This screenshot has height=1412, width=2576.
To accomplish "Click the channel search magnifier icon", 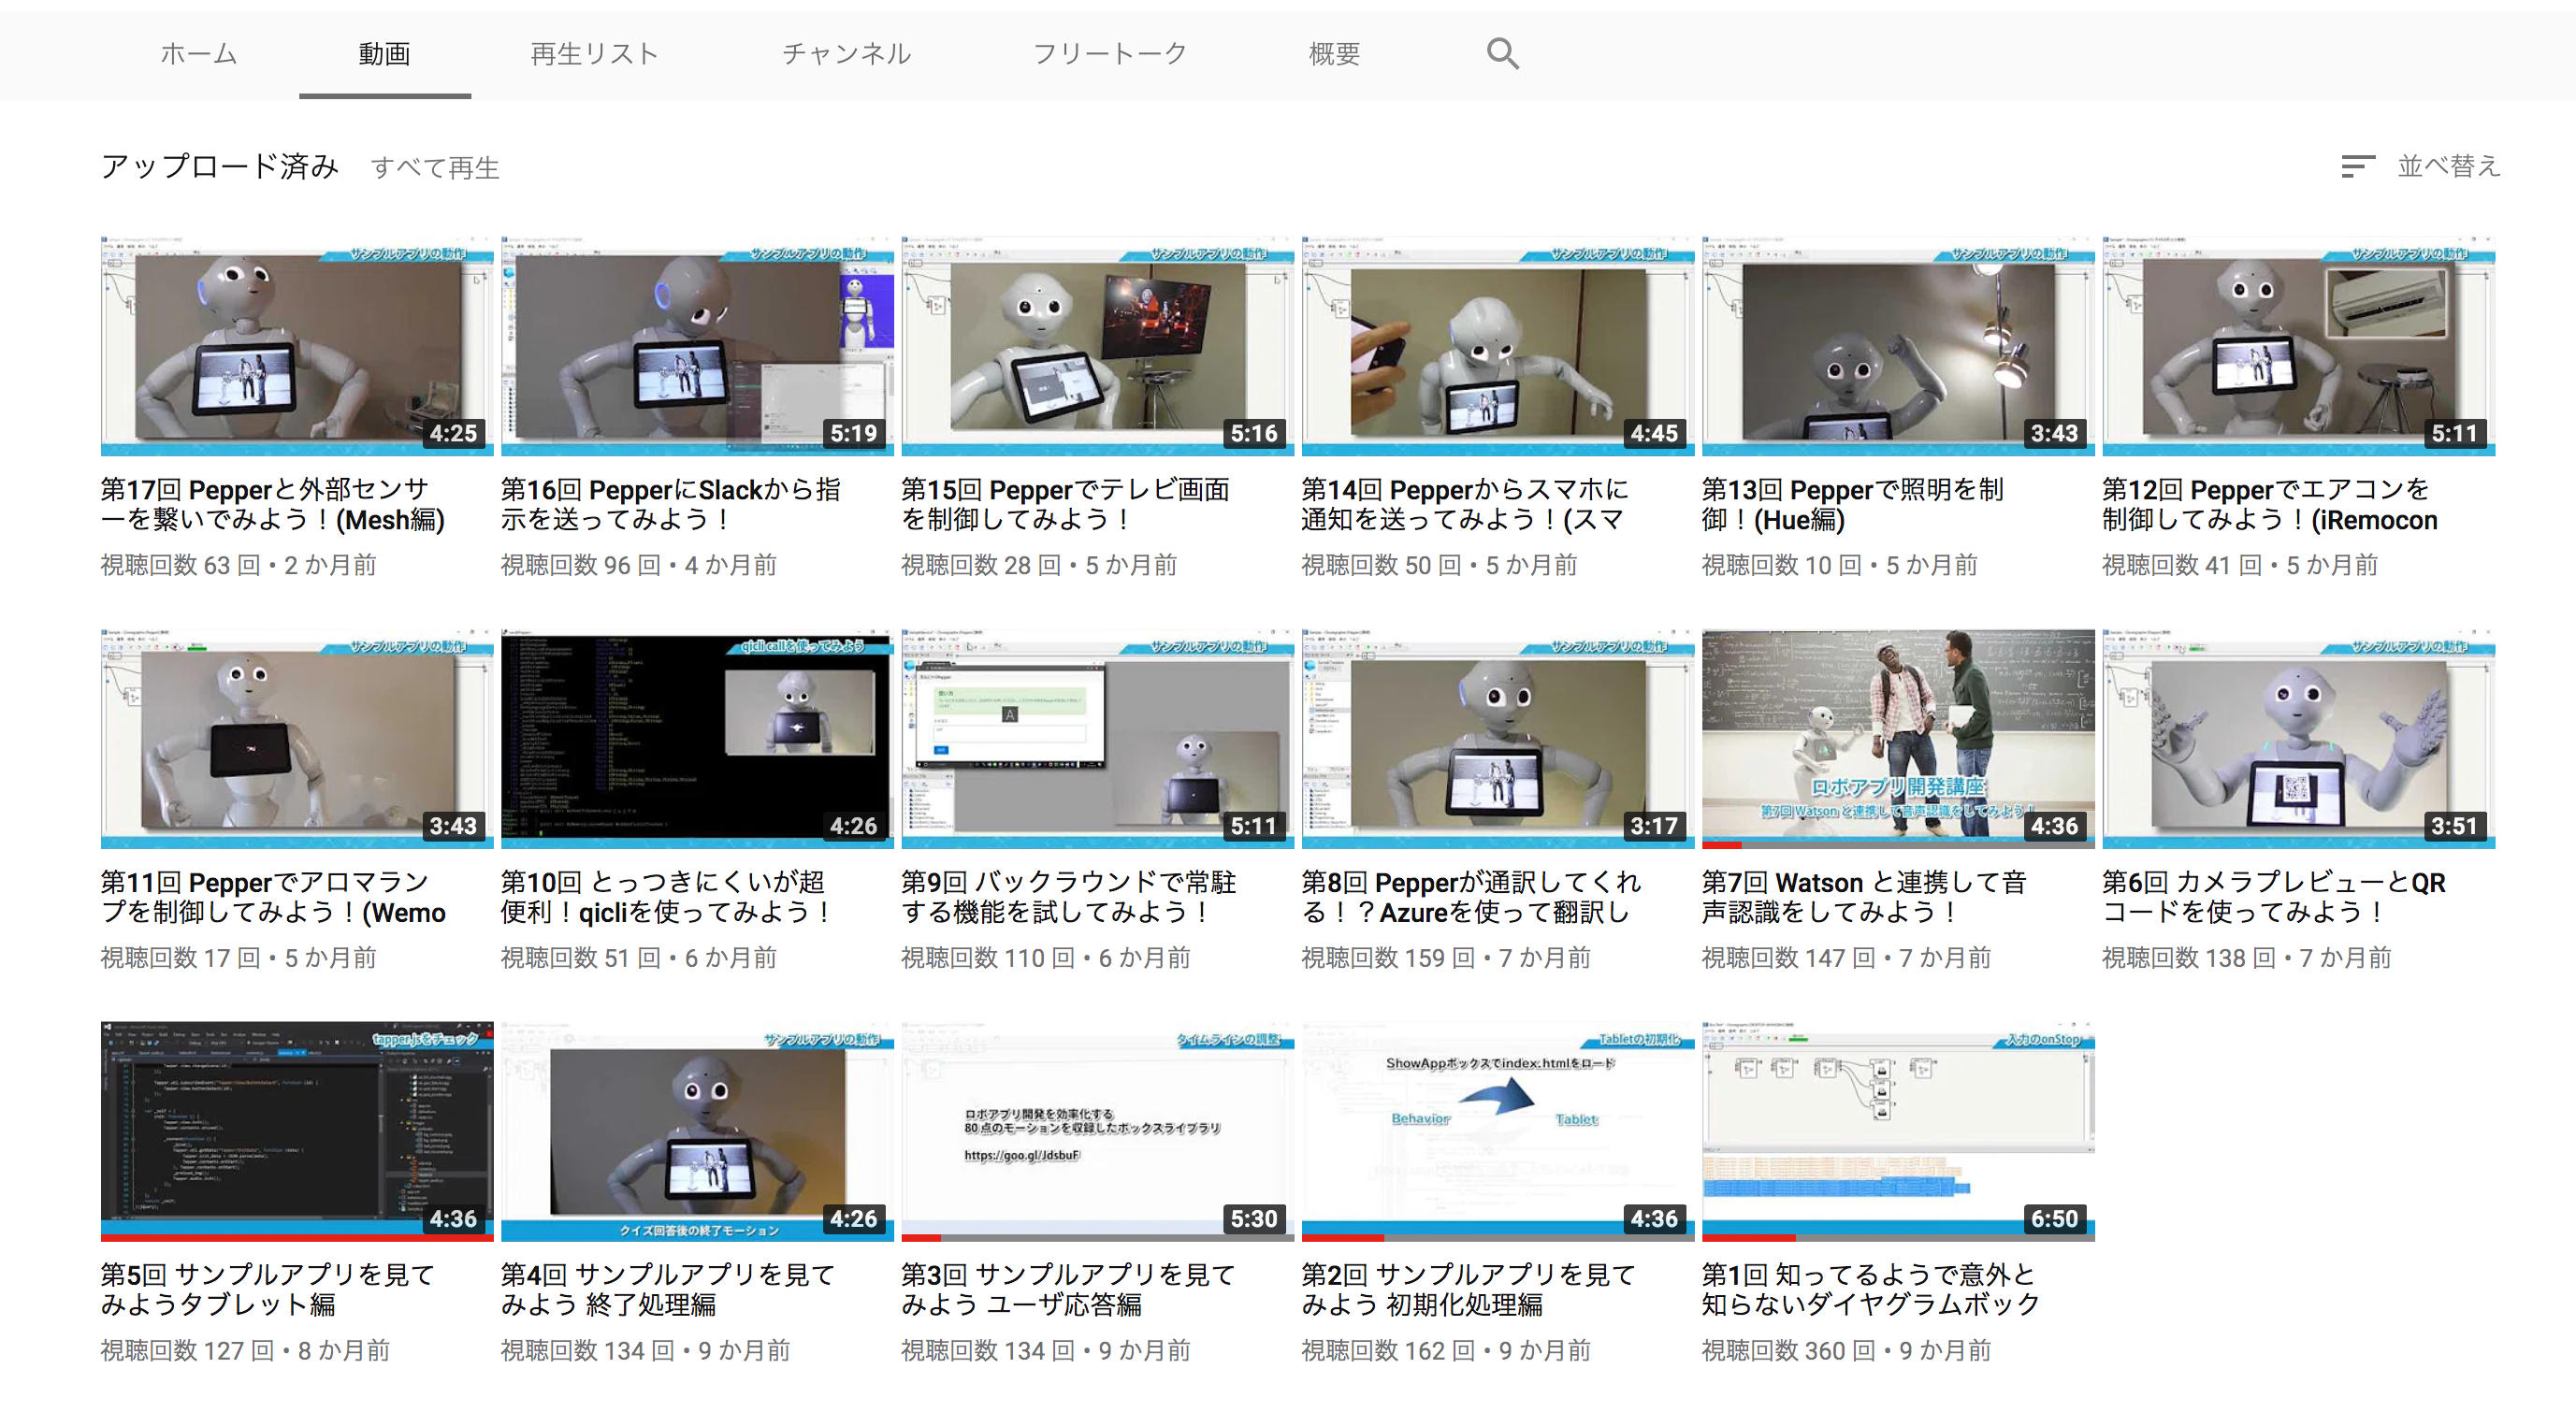I will click(x=1501, y=53).
